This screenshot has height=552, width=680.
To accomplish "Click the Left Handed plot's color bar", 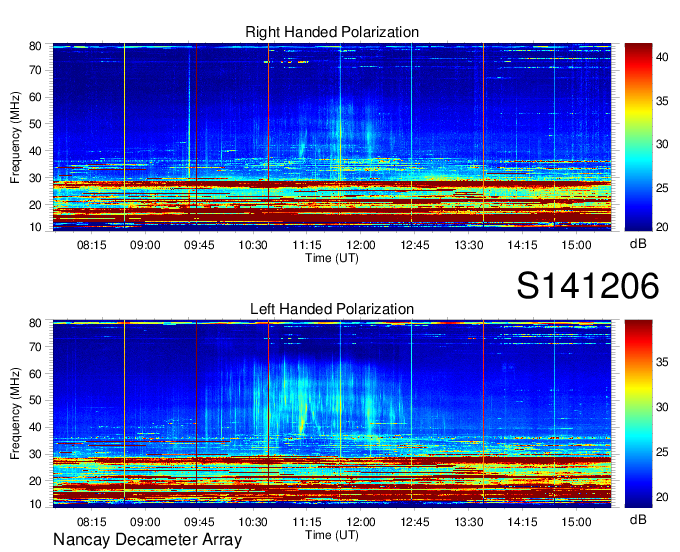I will [x=638, y=414].
